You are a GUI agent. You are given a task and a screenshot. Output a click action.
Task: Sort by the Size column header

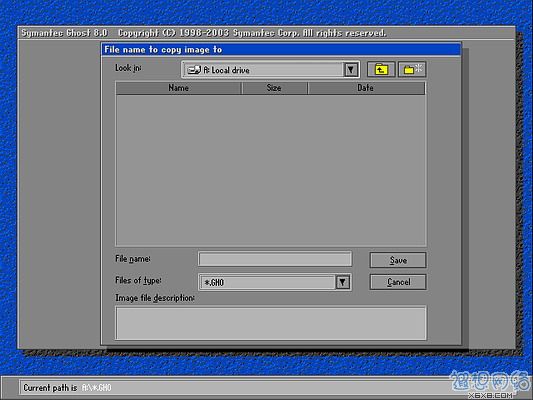click(x=274, y=88)
